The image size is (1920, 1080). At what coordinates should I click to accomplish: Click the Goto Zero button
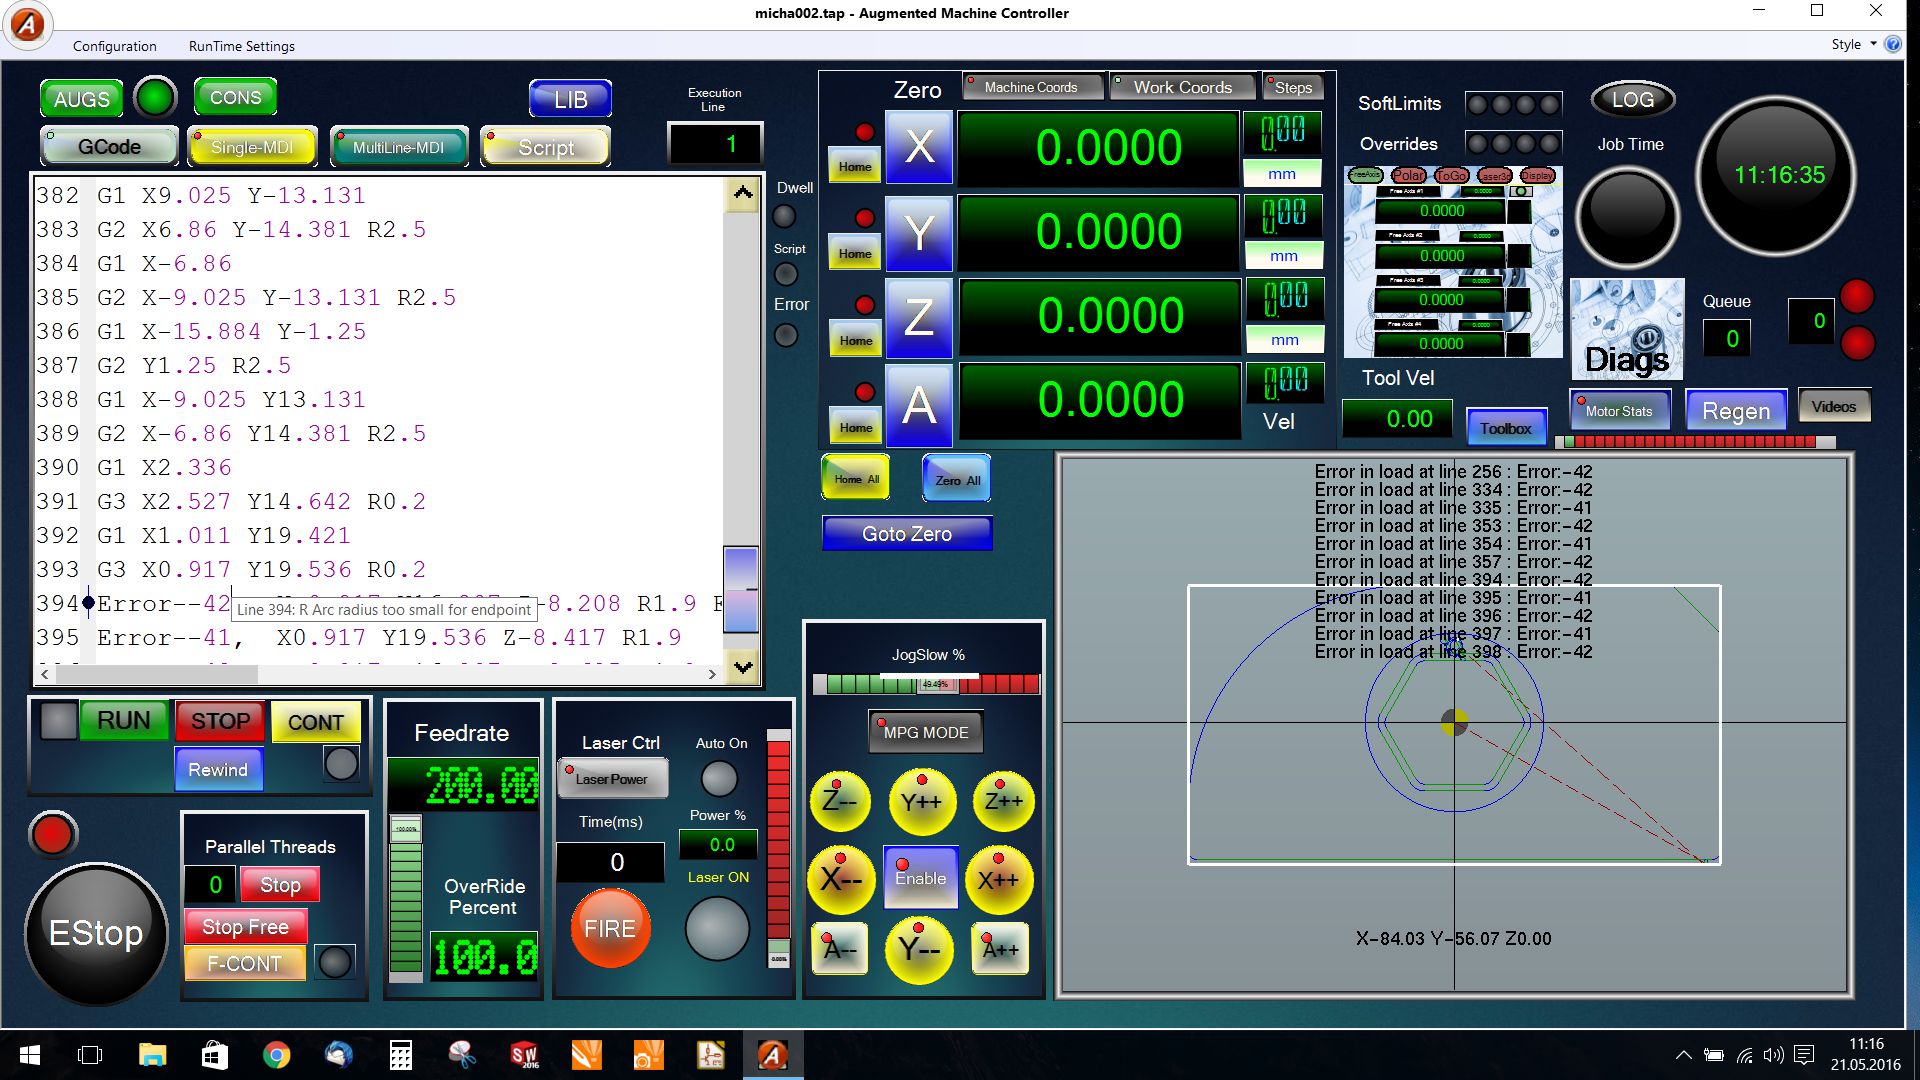[x=906, y=534]
